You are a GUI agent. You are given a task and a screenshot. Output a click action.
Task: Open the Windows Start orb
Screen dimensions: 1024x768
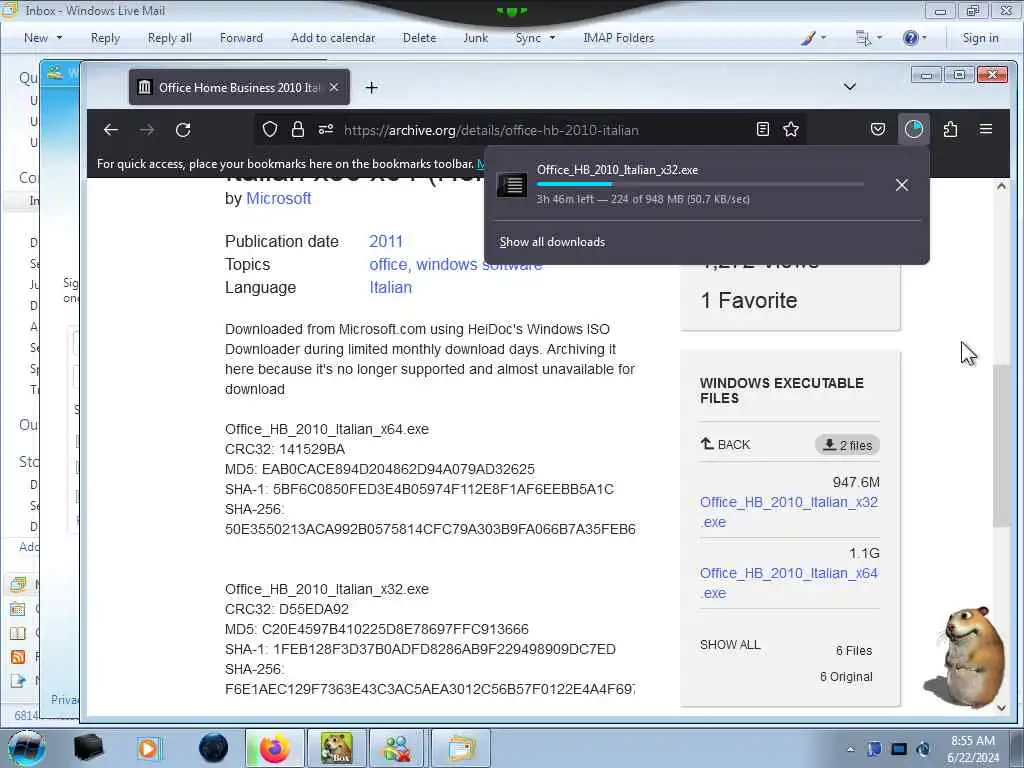26,748
